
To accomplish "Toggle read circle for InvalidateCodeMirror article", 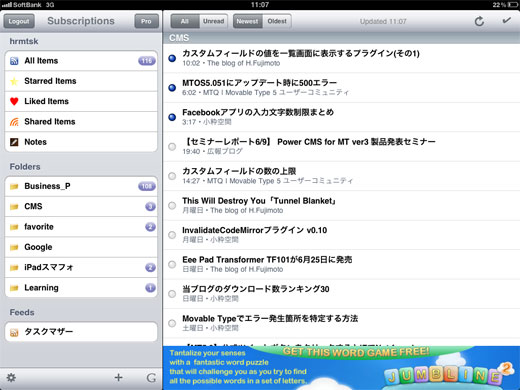I will (x=172, y=235).
